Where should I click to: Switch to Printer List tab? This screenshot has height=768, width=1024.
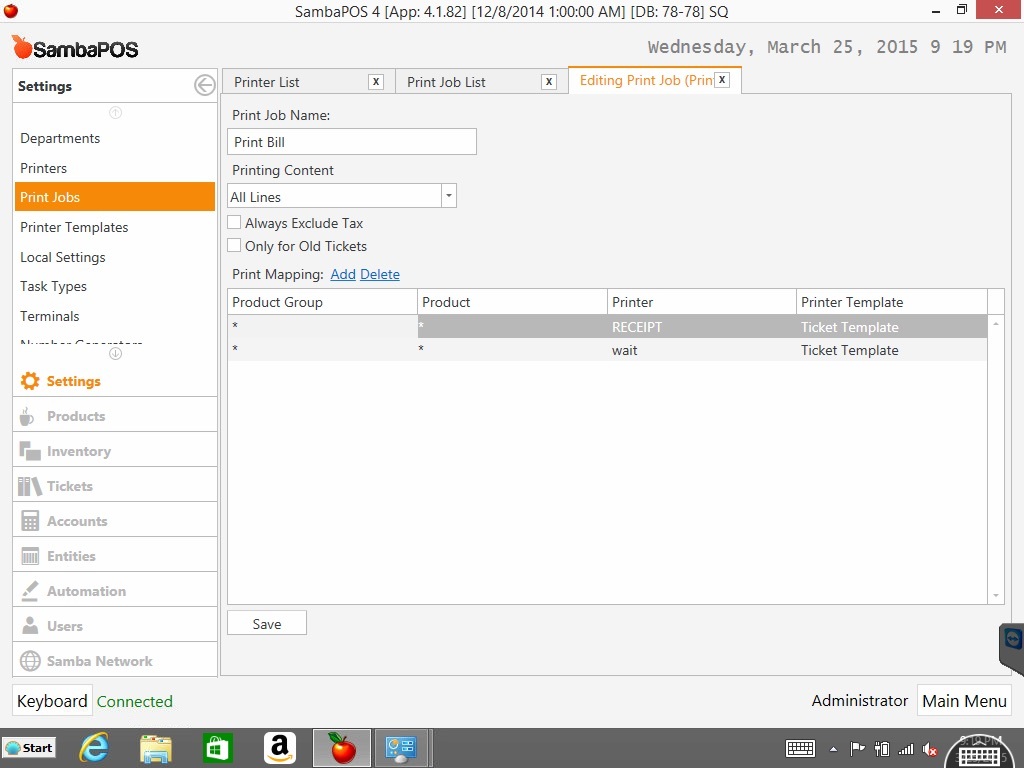click(x=266, y=82)
